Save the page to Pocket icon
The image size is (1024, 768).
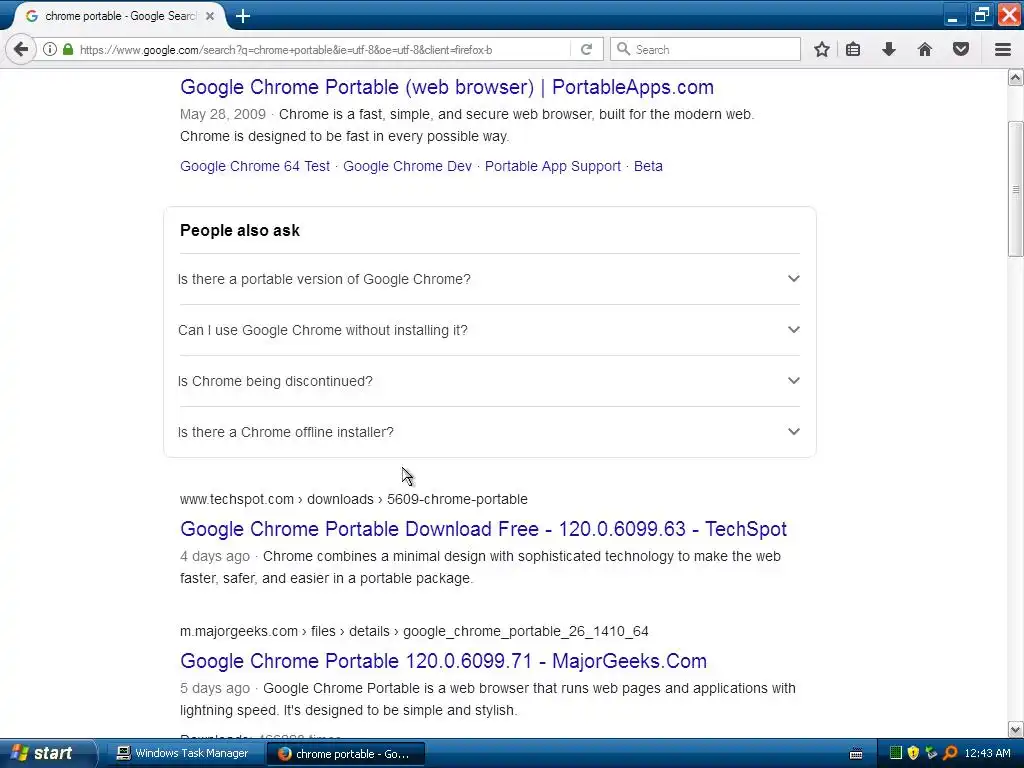coord(961,50)
